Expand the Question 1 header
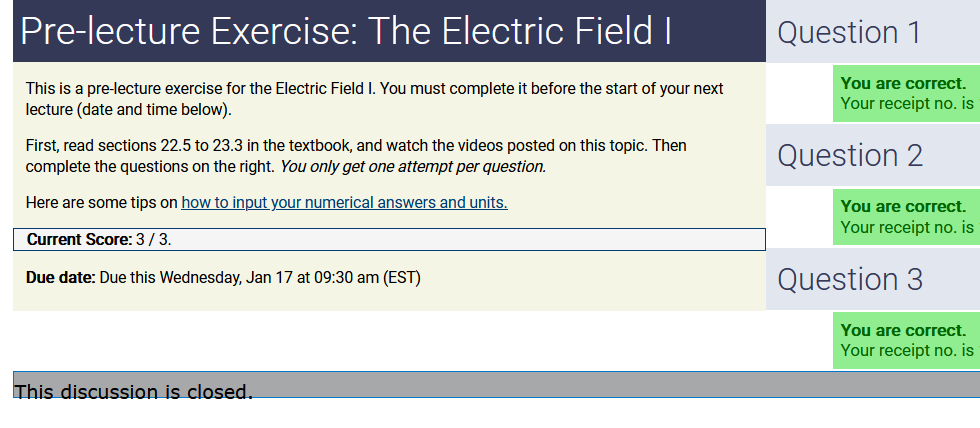The width and height of the screenshot is (980, 428). pyautogui.click(x=849, y=32)
